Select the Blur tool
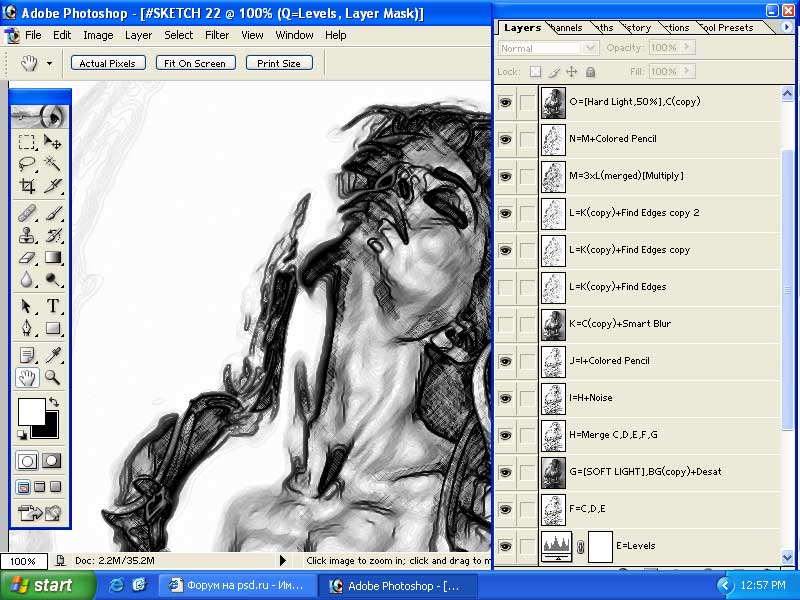Screen dimensions: 800x600 click(x=27, y=280)
